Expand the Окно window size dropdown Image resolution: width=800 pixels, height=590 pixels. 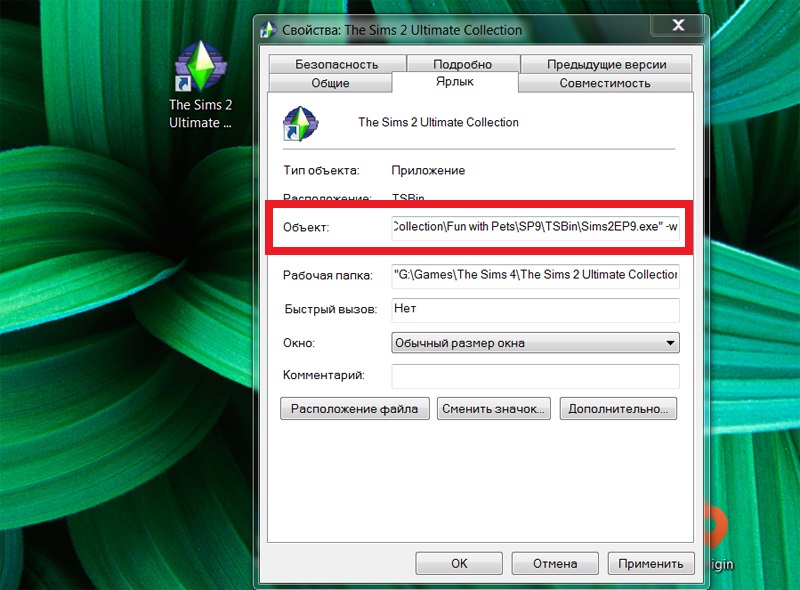tap(535, 343)
